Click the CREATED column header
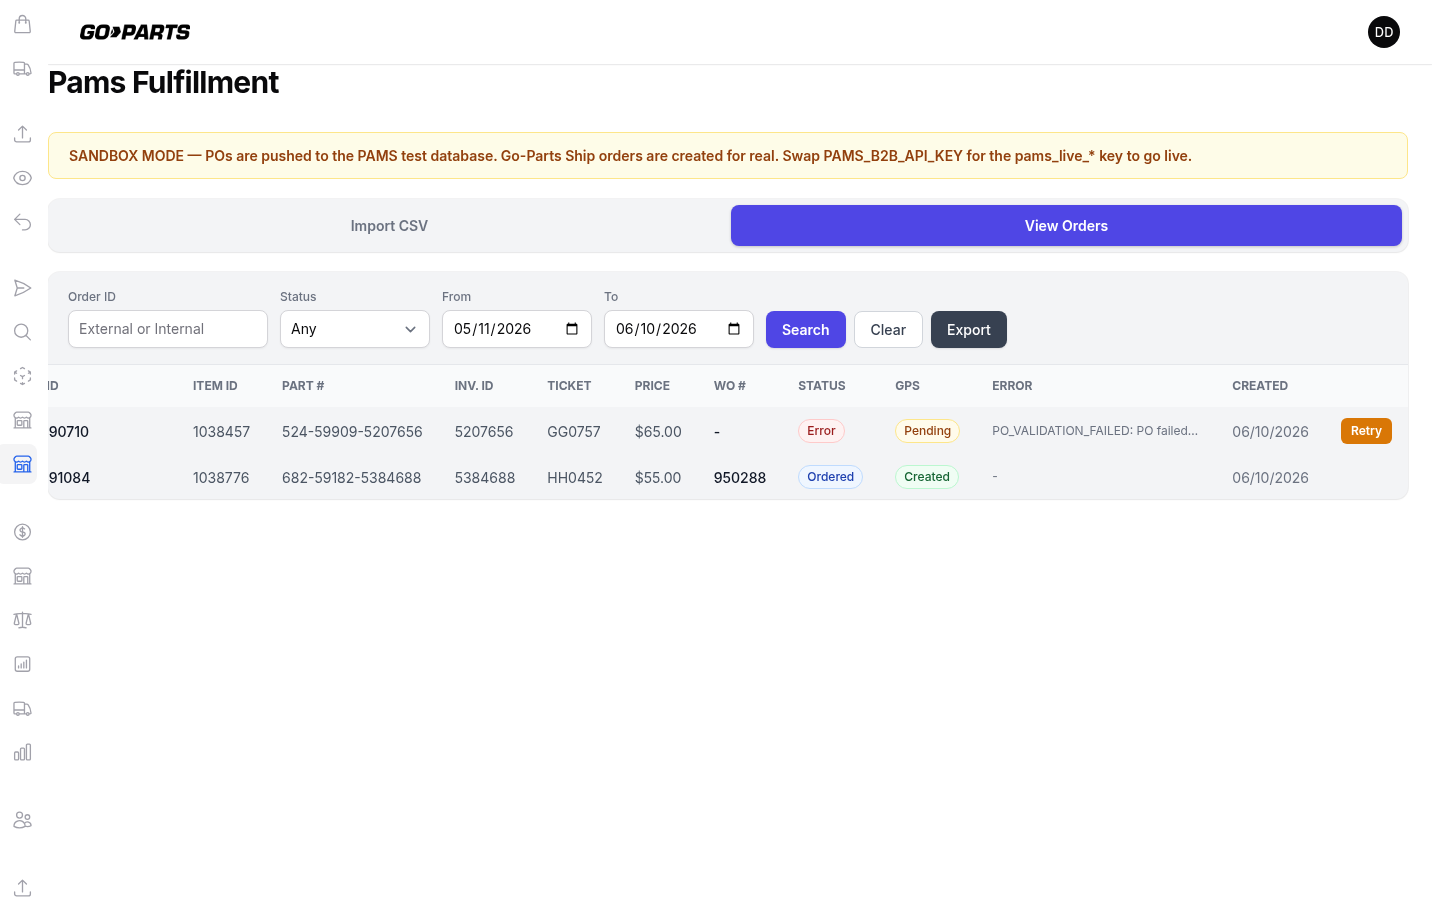This screenshot has height=900, width=1440. (1260, 386)
